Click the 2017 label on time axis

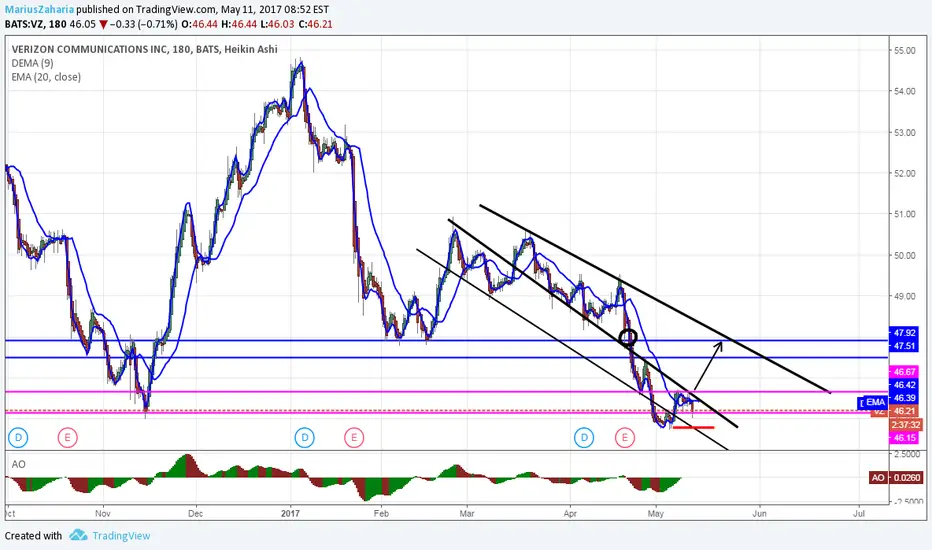291,513
